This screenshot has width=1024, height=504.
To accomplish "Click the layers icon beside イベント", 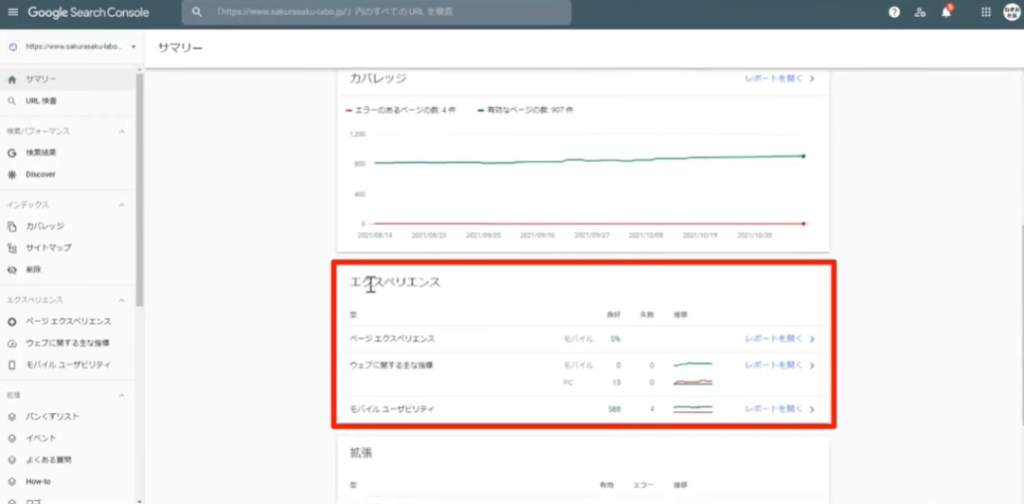I will click(x=12, y=438).
